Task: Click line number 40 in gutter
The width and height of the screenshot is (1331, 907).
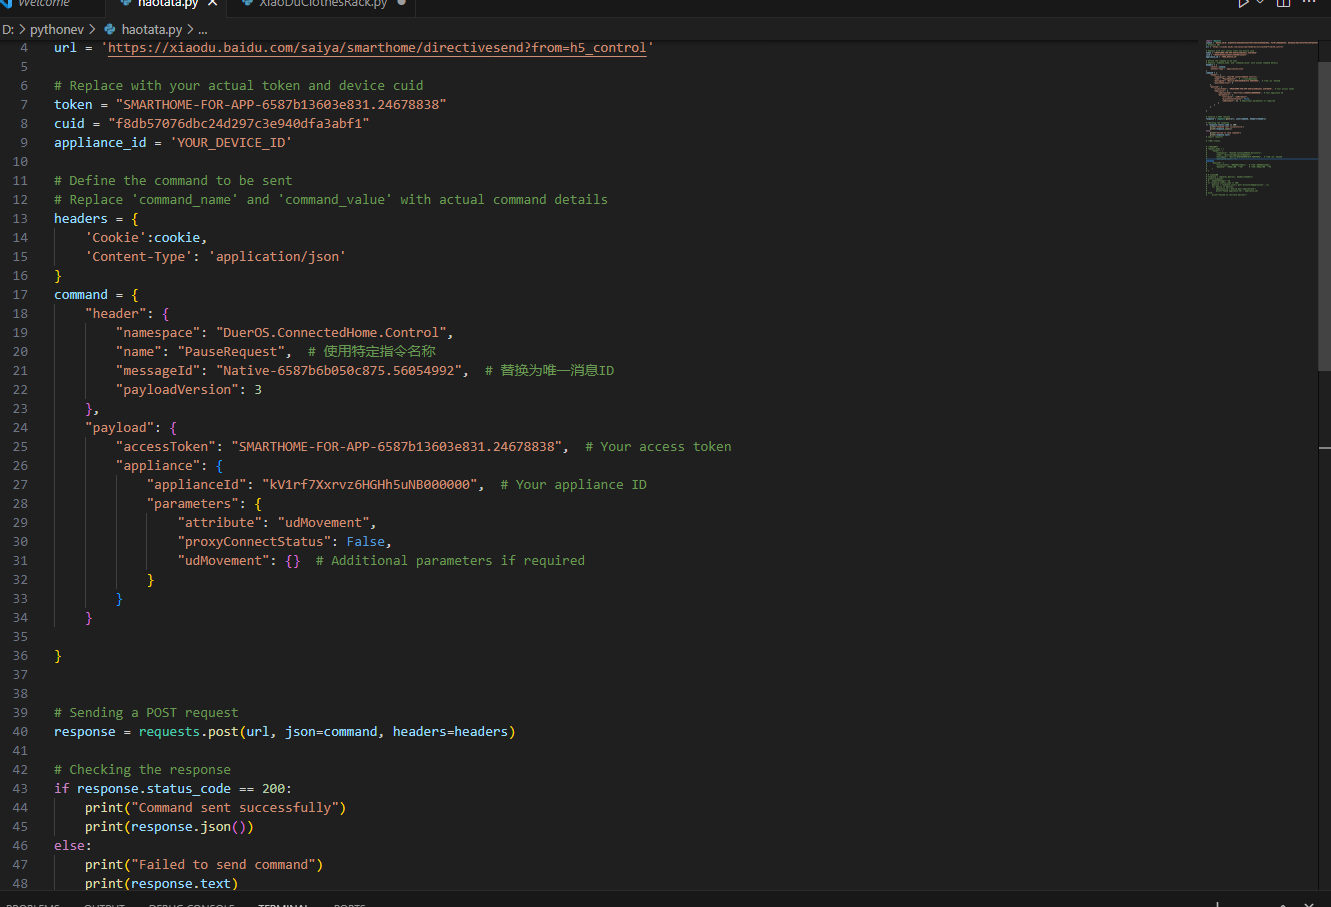Action: [20, 731]
